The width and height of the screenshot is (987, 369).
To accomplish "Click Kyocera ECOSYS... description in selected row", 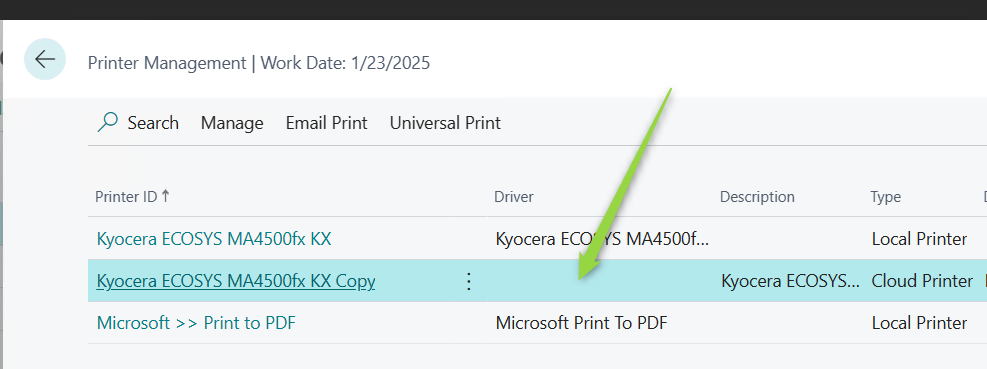I will 790,281.
